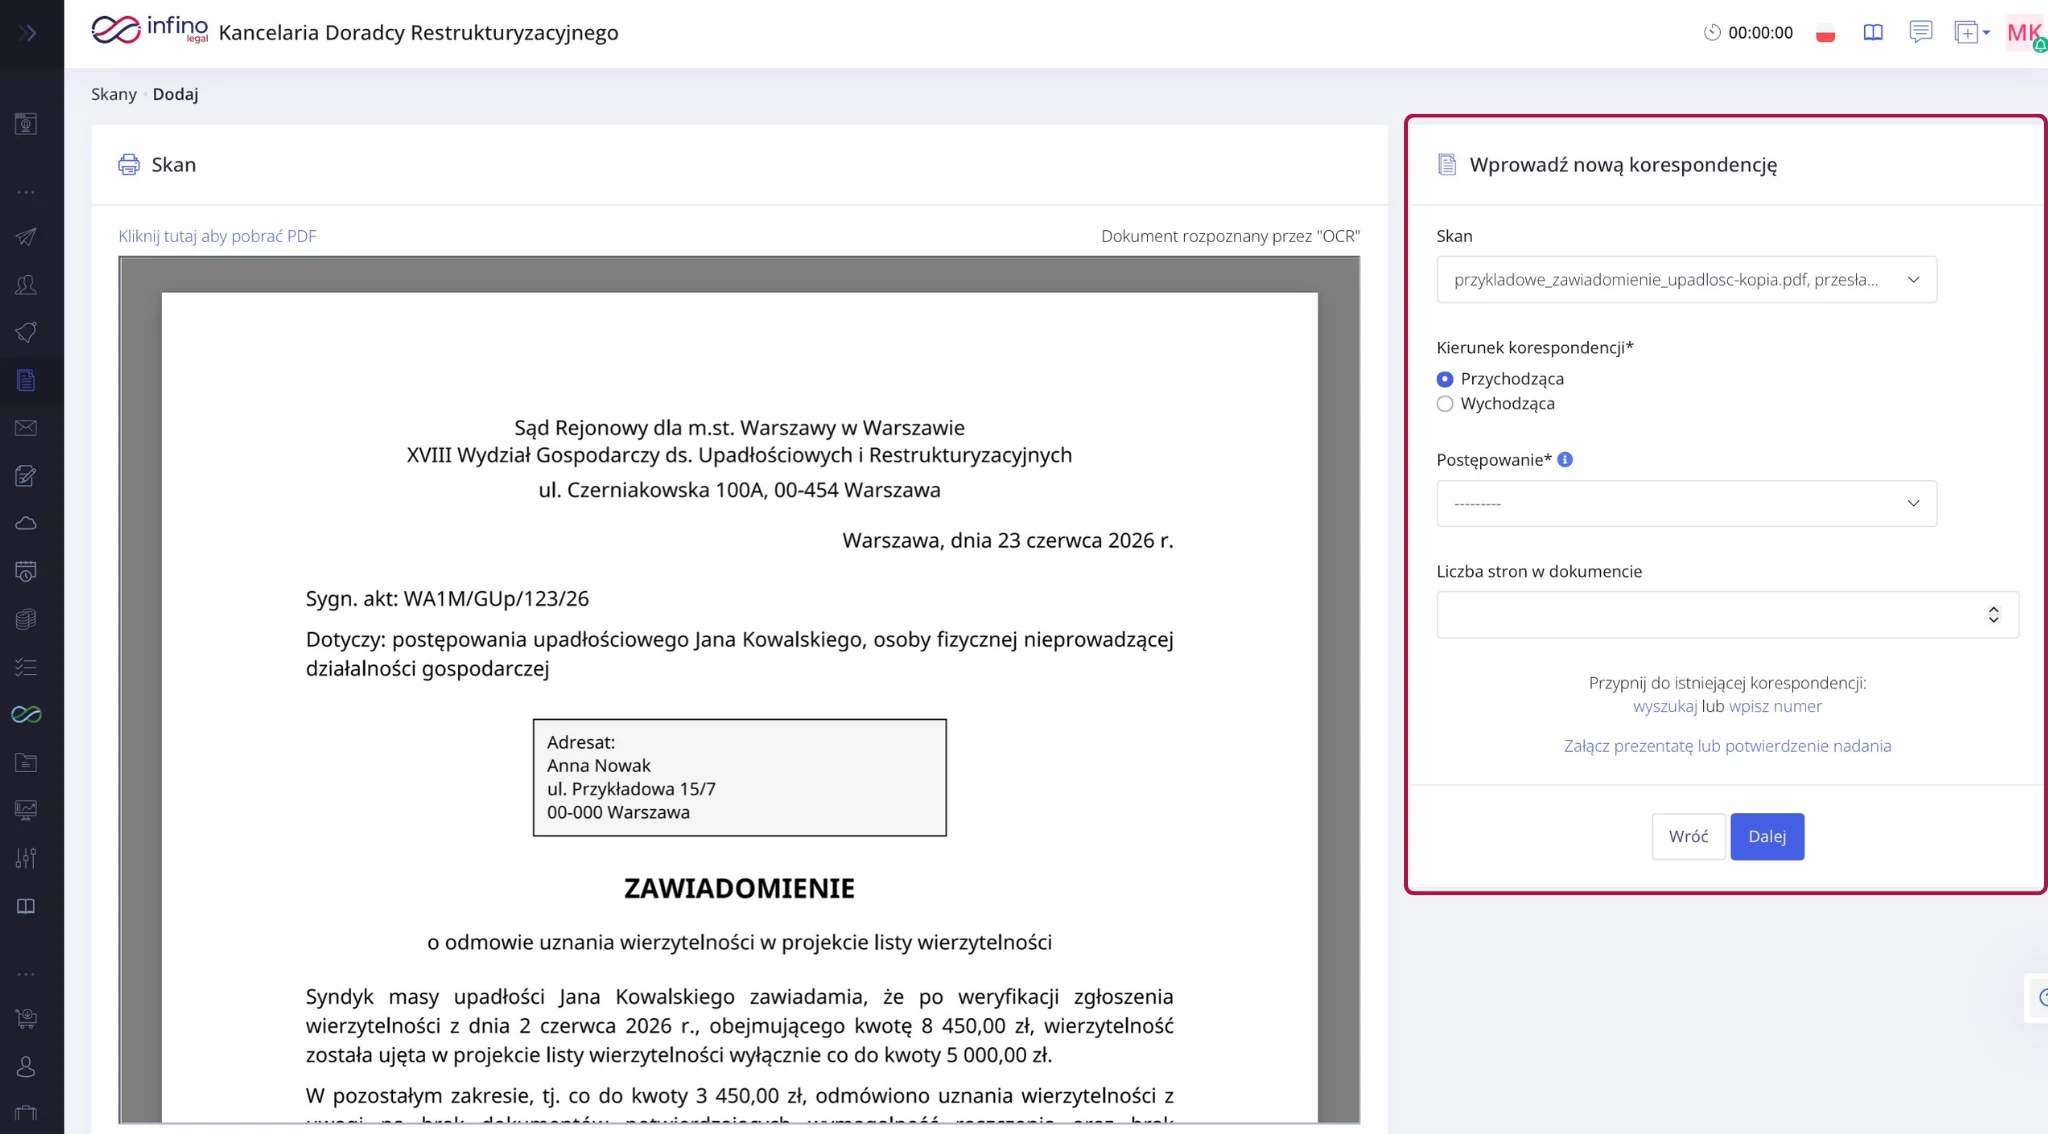Click the 'Dokument rozpoznany przez OCR' label

[x=1230, y=236]
